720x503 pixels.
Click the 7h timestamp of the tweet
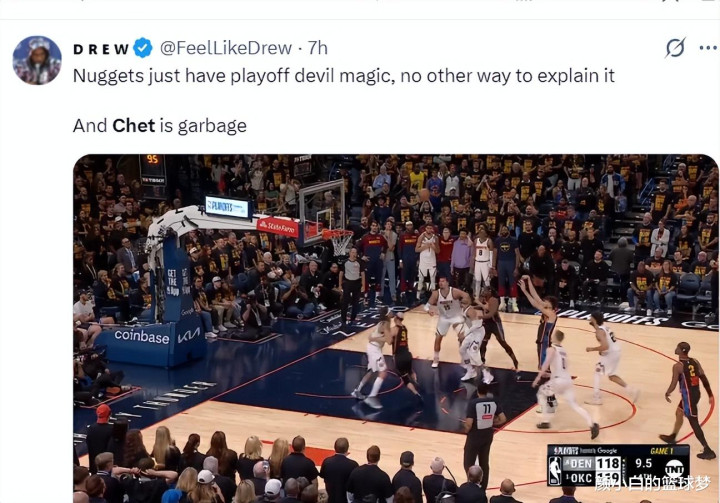pos(317,48)
